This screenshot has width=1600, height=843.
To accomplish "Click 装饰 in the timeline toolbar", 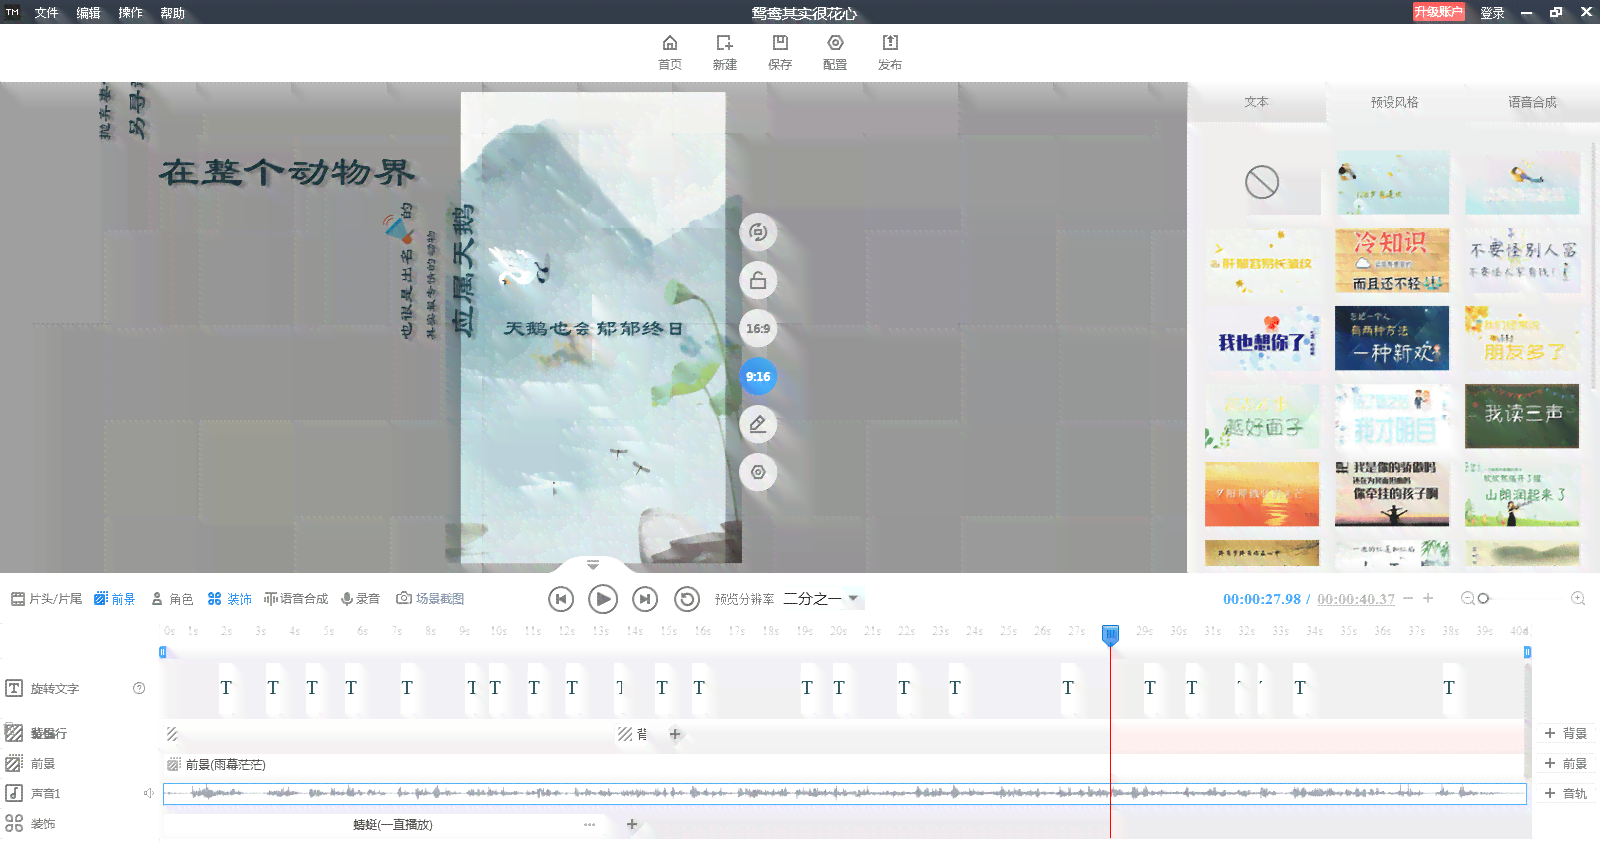I will click(230, 599).
